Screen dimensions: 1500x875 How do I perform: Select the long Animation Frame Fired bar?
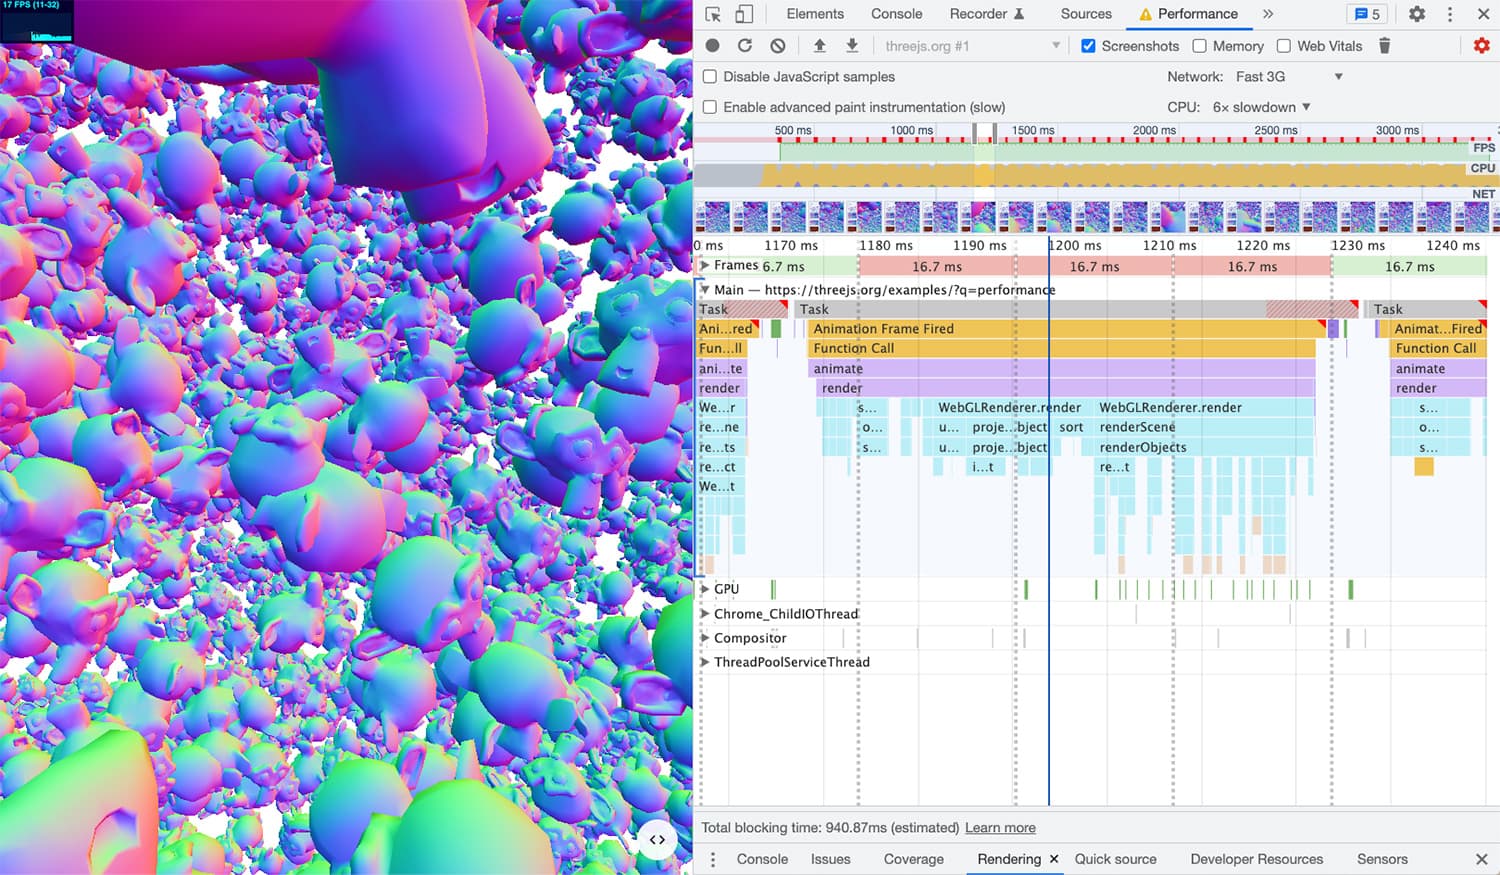click(x=1066, y=328)
